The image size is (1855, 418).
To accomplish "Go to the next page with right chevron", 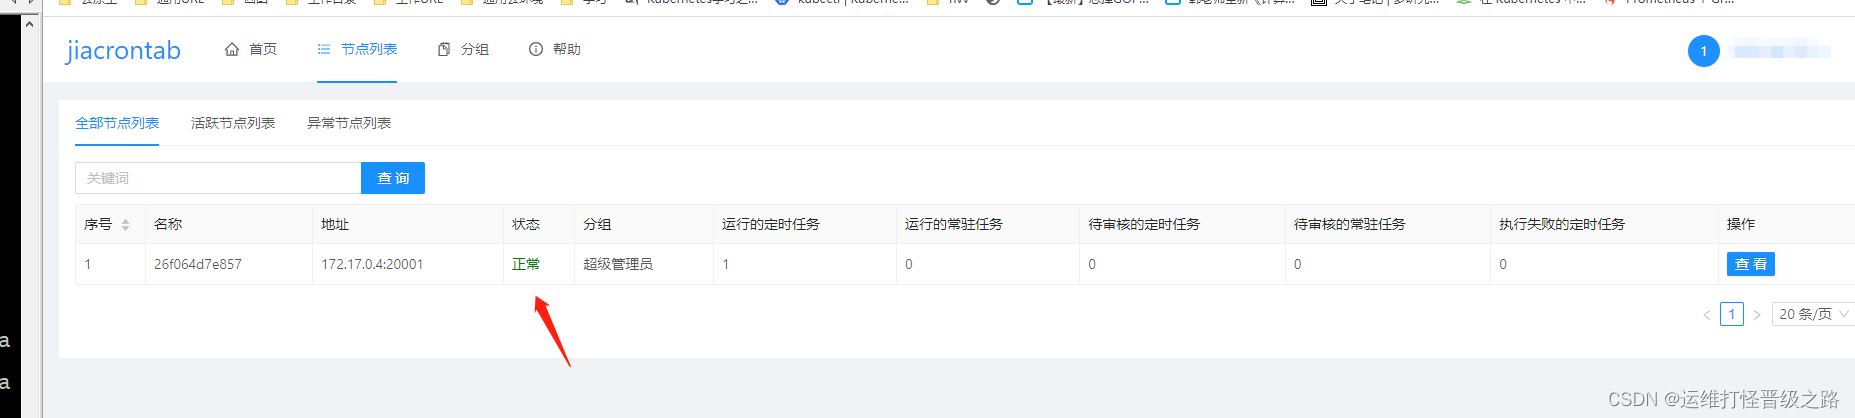I will click(x=1757, y=314).
